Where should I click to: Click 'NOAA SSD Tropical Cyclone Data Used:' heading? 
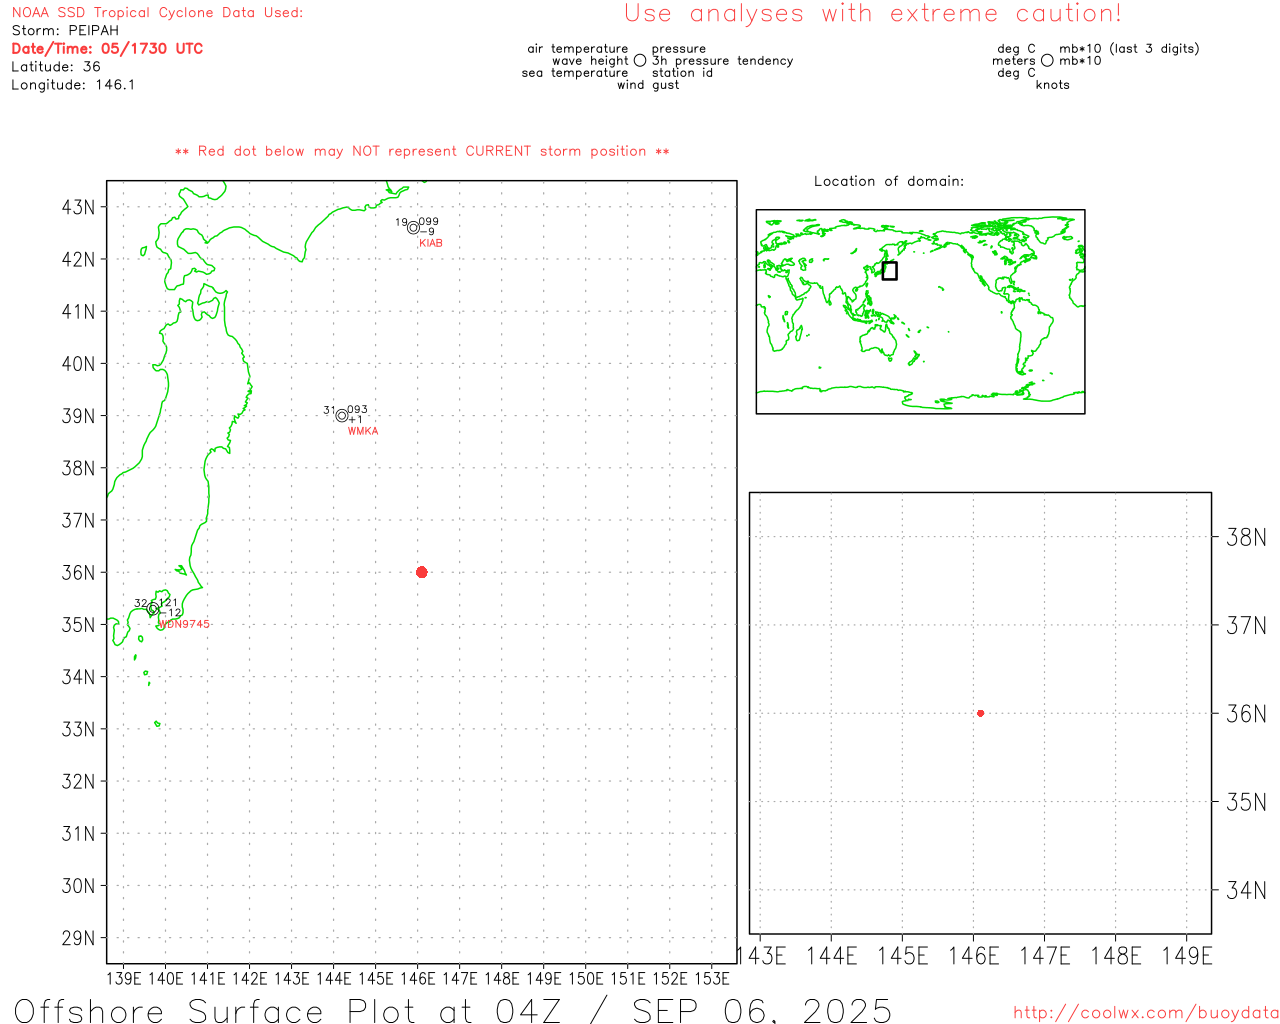pyautogui.click(x=157, y=13)
